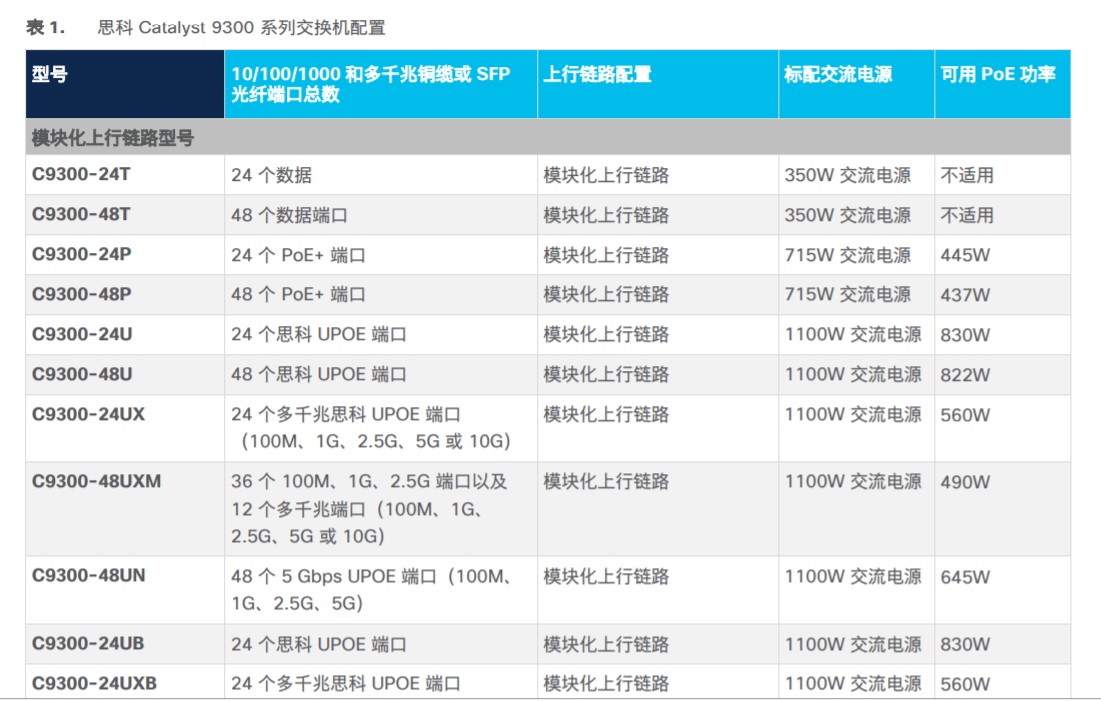Click "模块化上行链路" in the C9300-48P row
The image size is (1101, 701).
pos(606,295)
